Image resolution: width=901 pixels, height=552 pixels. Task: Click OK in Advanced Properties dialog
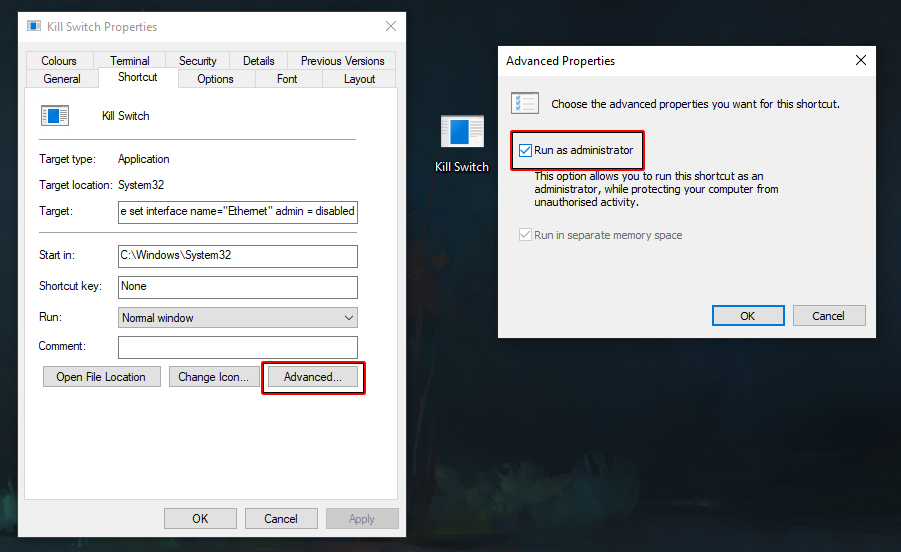click(748, 316)
